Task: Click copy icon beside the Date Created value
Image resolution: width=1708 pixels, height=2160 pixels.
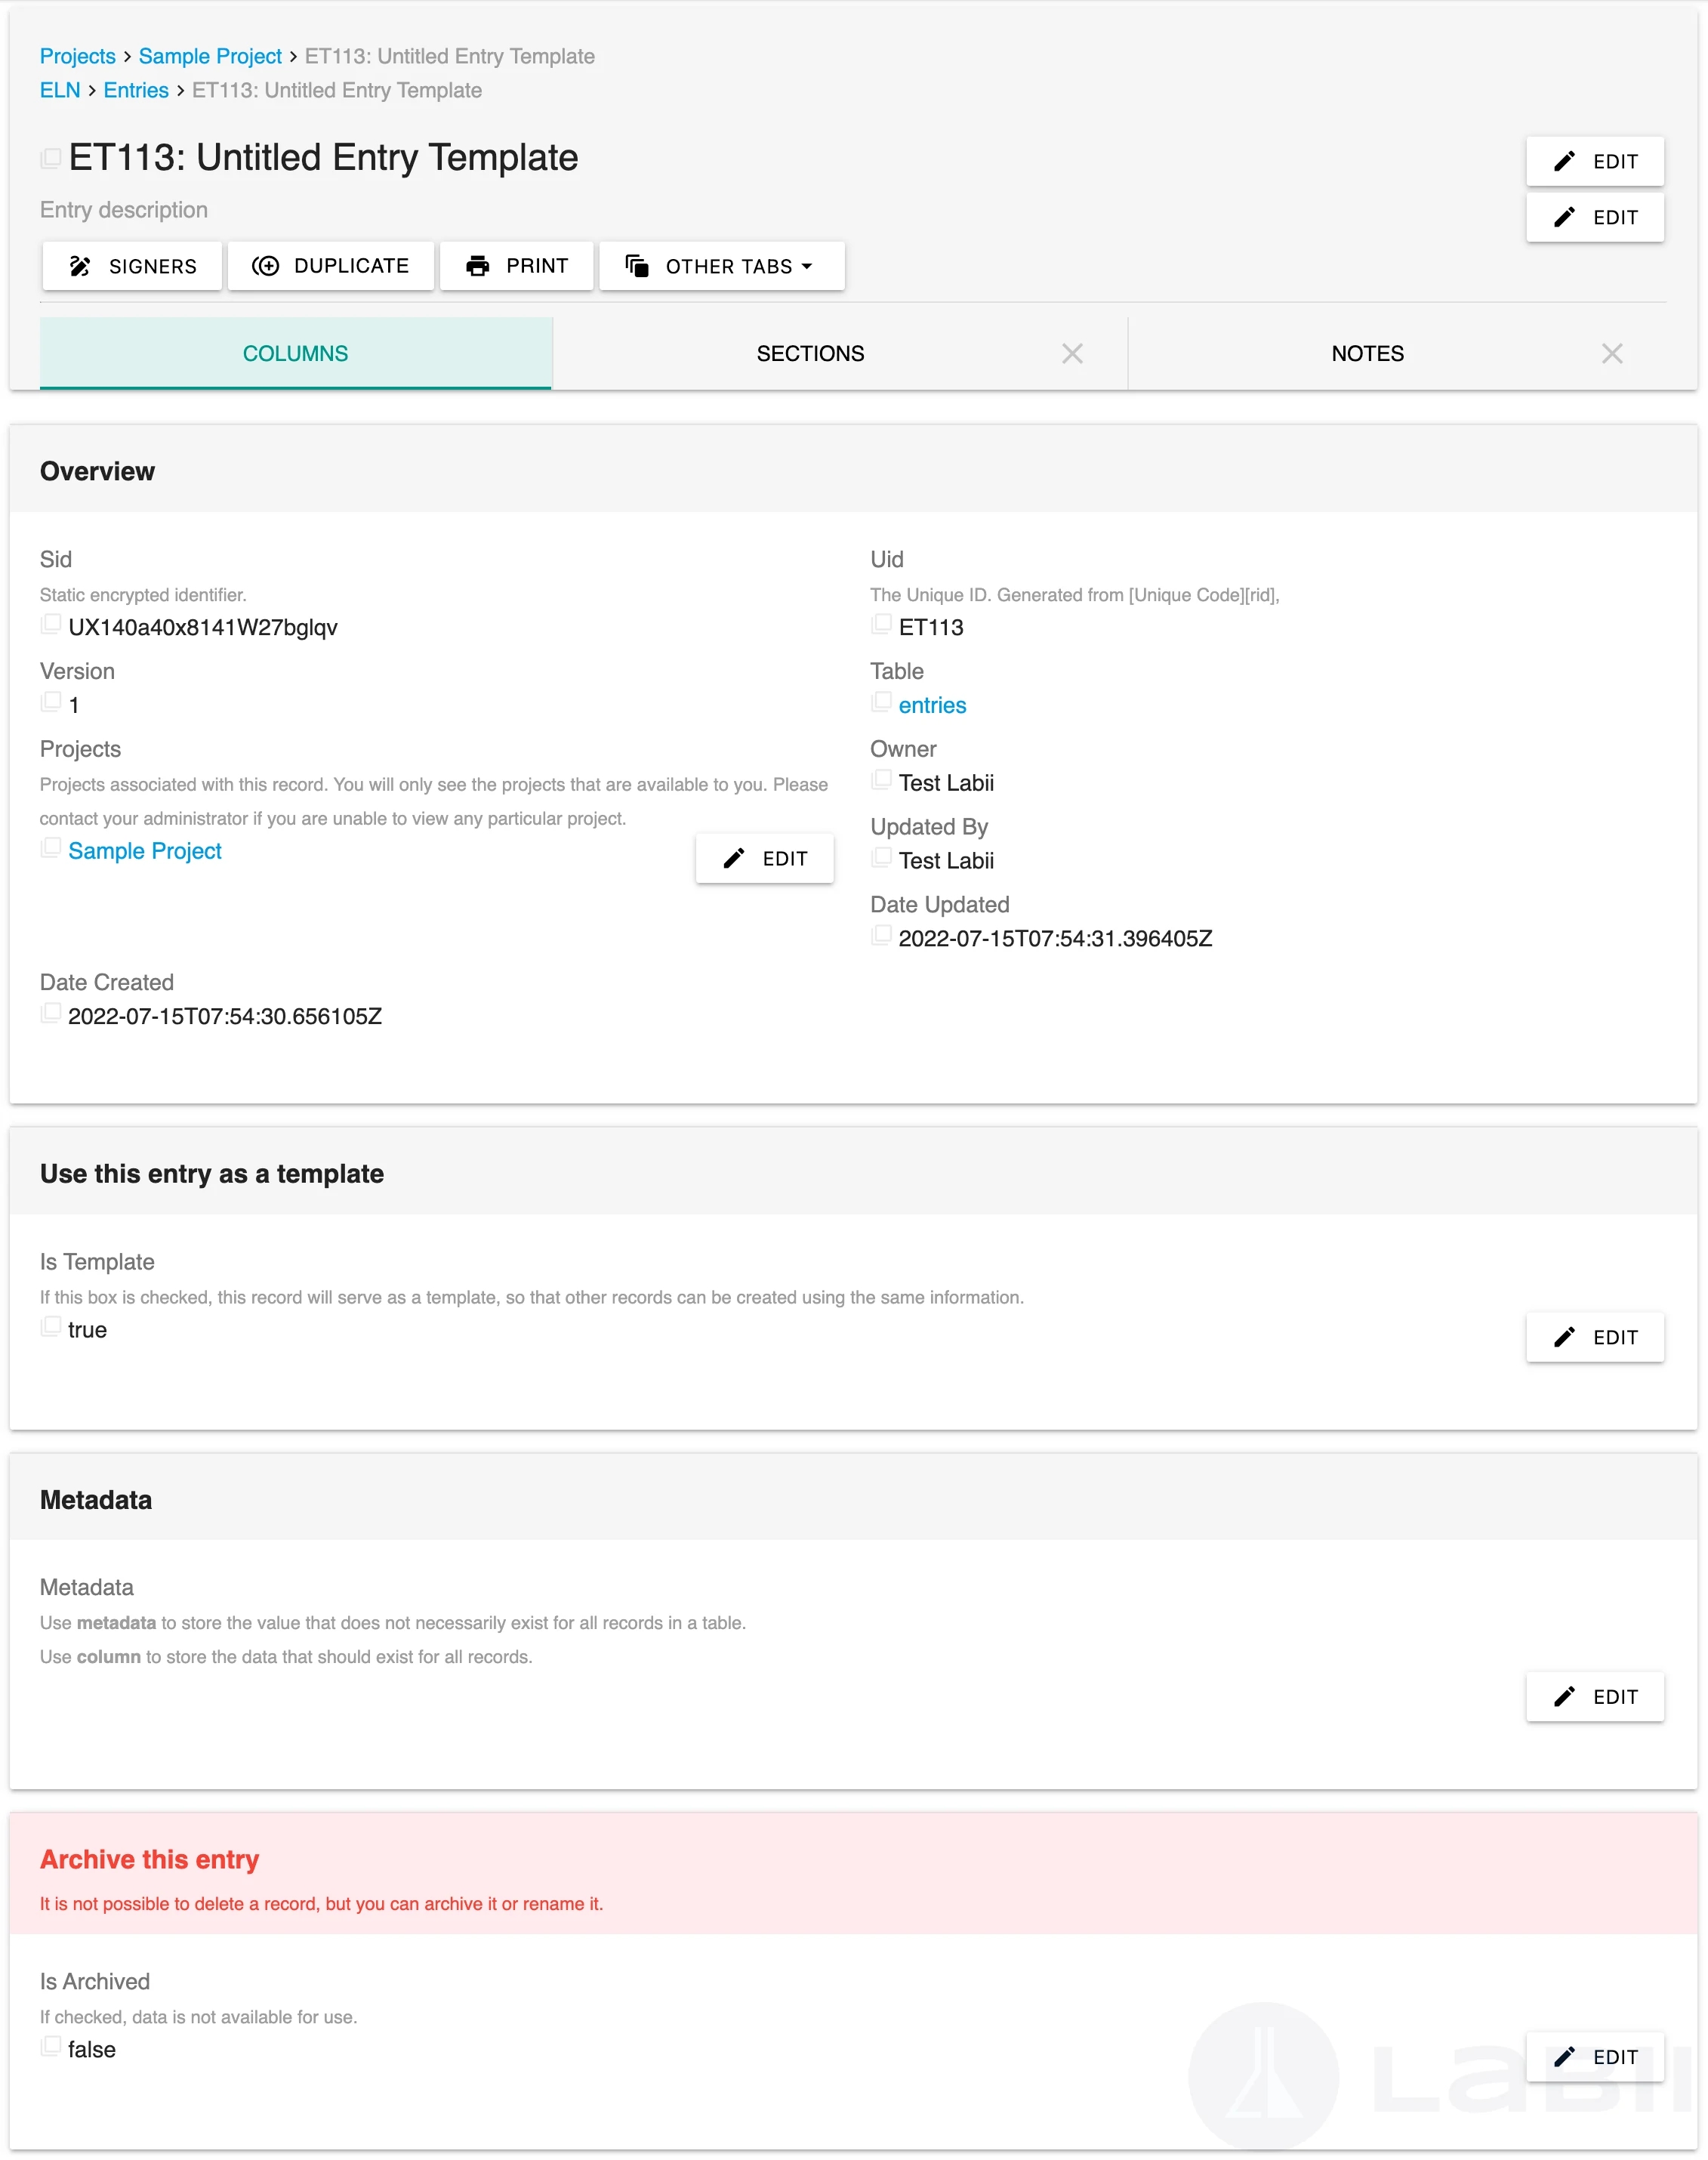Action: 51,1013
